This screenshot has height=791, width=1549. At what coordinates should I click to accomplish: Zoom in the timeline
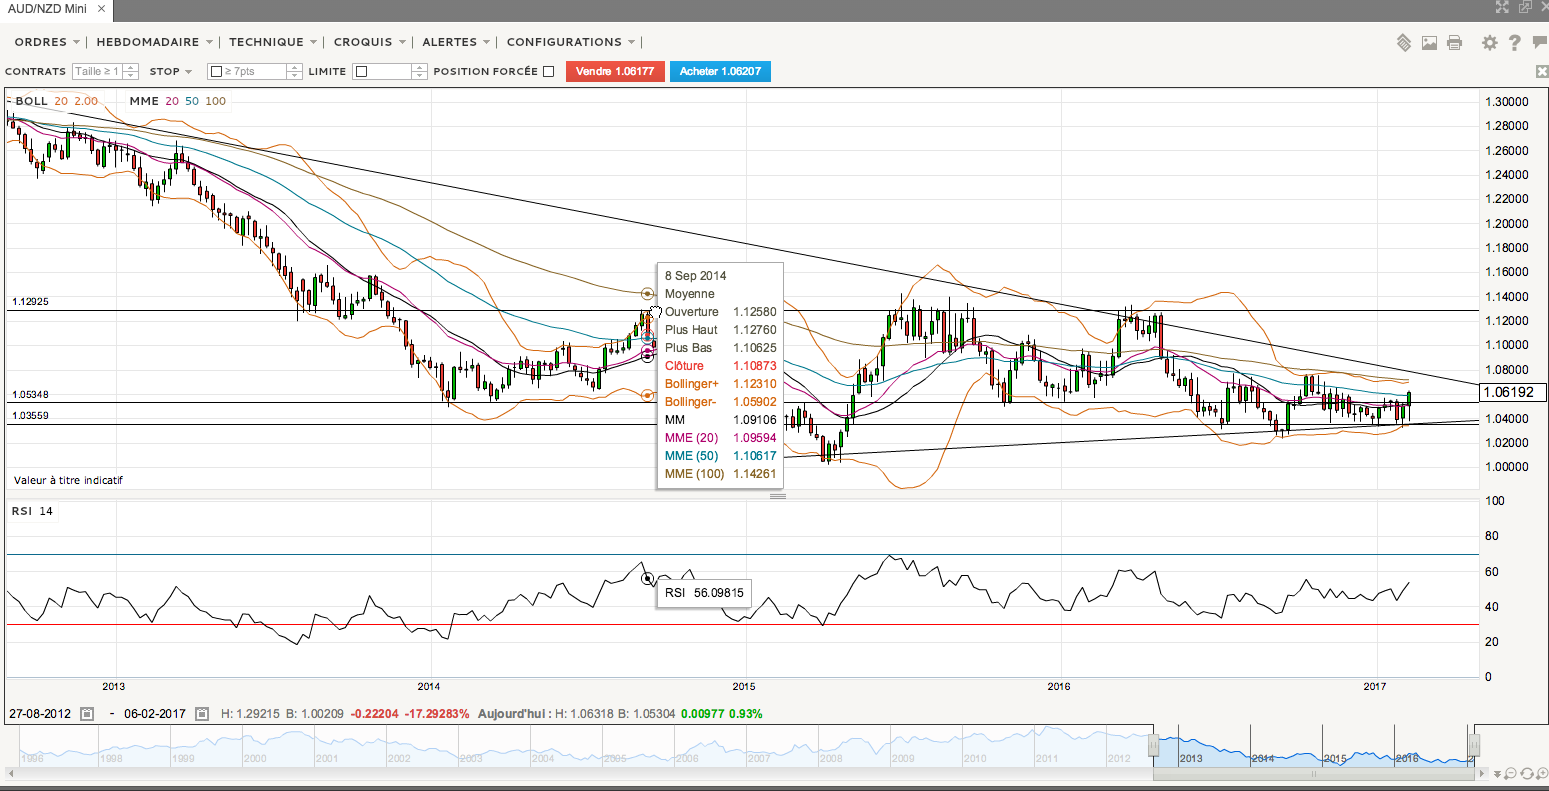[x=1540, y=773]
